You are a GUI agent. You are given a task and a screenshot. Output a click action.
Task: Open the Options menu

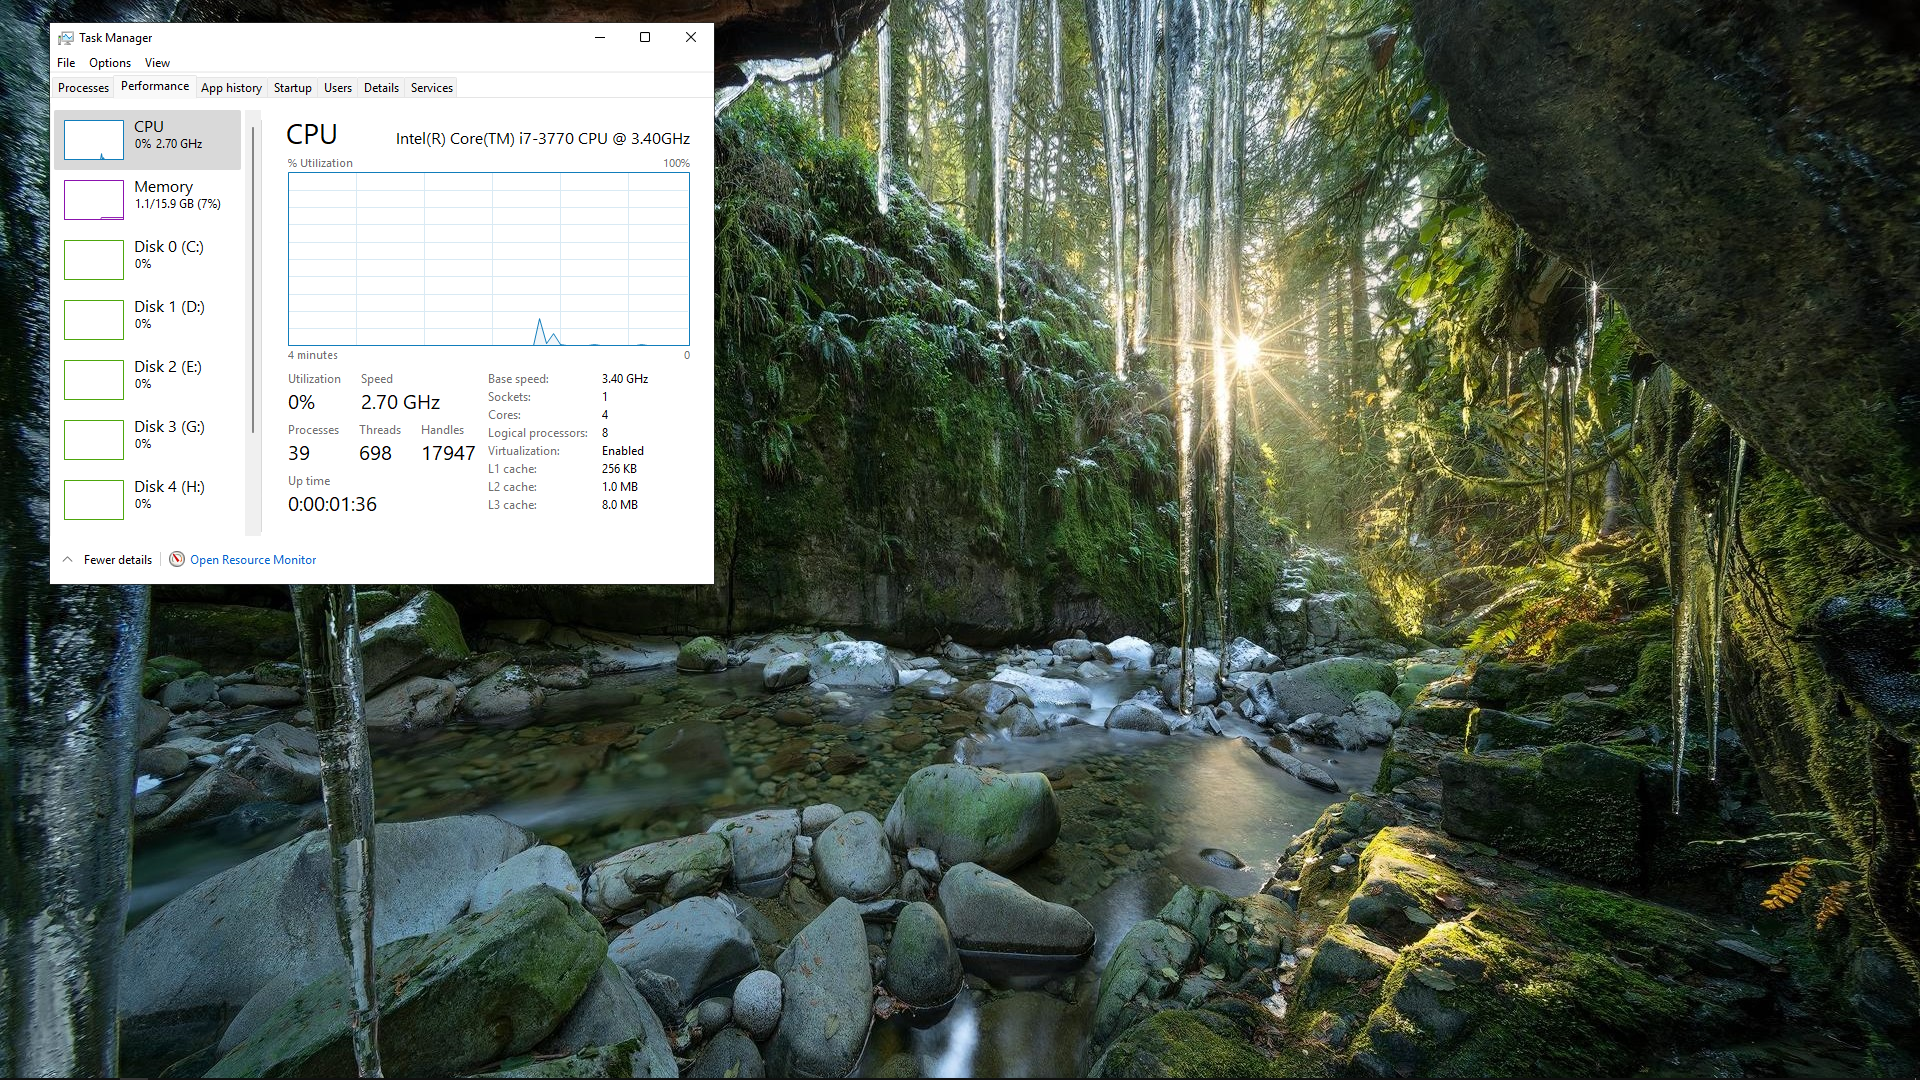[110, 63]
